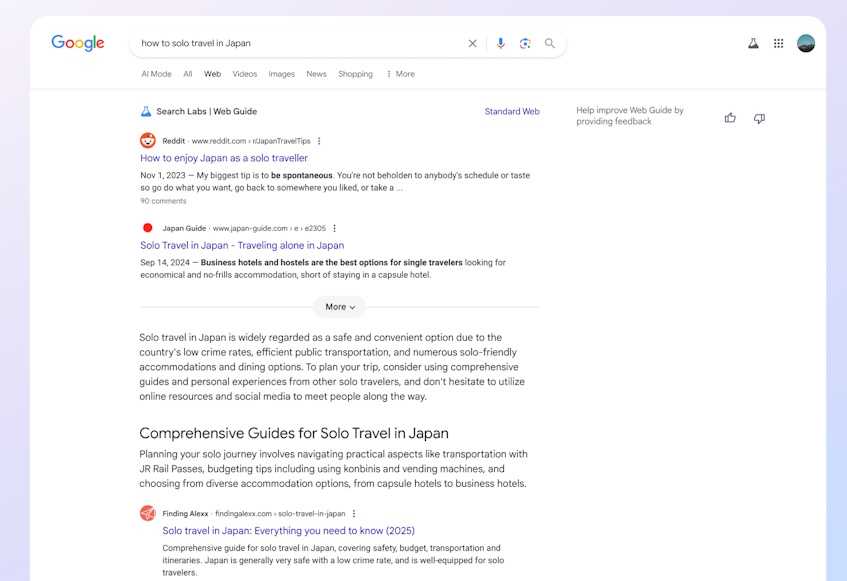Open 'Solo travel in Japan: Everything you need to know (2025)'

[288, 530]
